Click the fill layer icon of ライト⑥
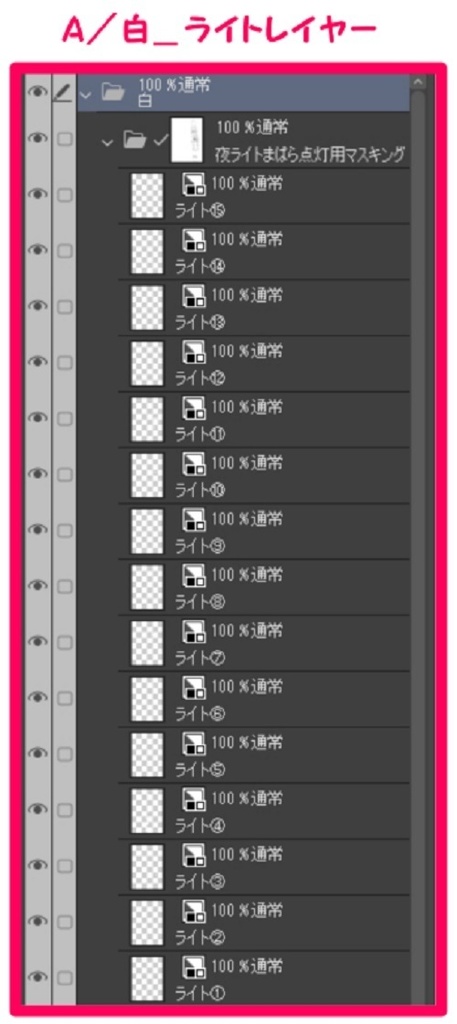This screenshot has width=457, height=1024. point(194,687)
